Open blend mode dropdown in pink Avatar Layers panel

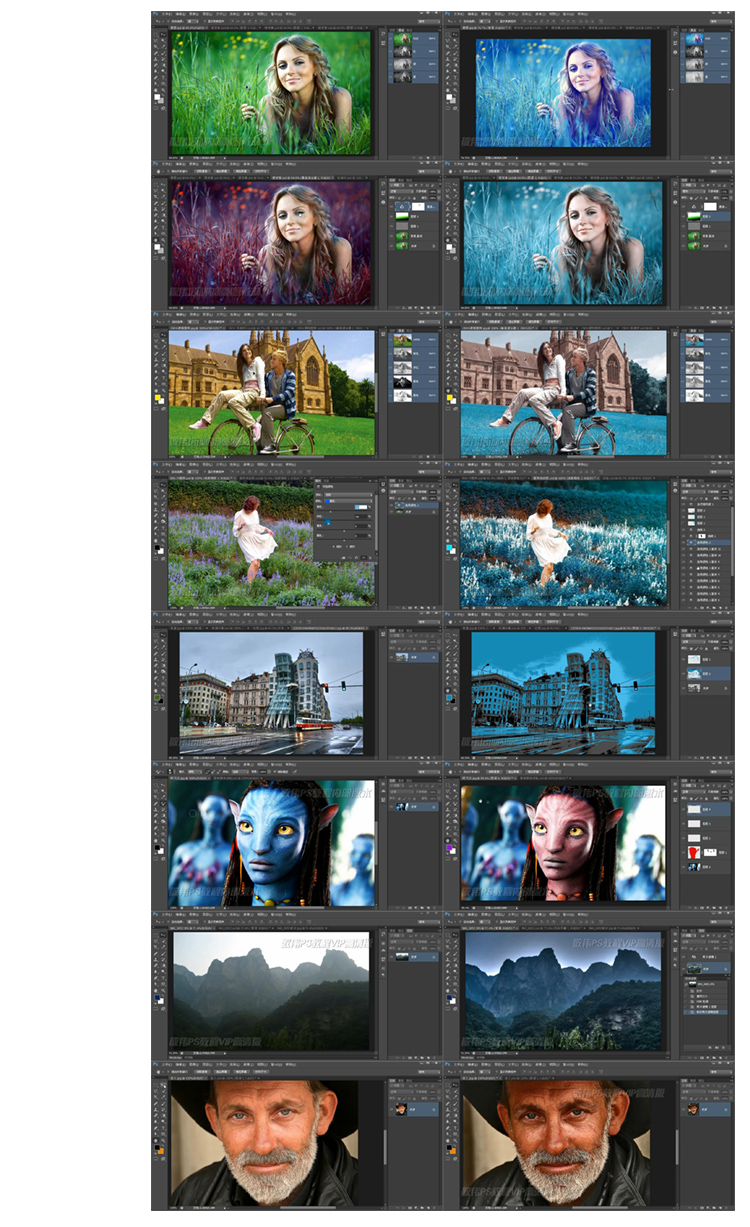pos(692,792)
